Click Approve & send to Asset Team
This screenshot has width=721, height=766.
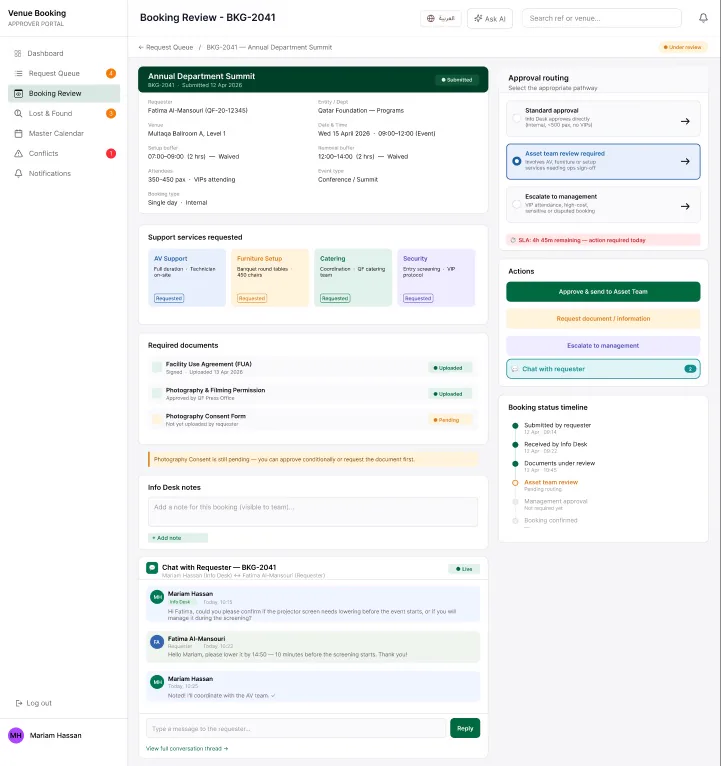603,292
